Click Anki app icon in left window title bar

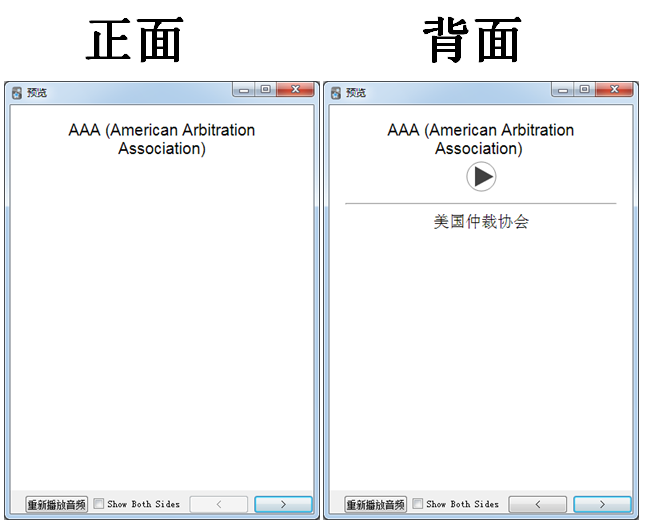(x=17, y=93)
